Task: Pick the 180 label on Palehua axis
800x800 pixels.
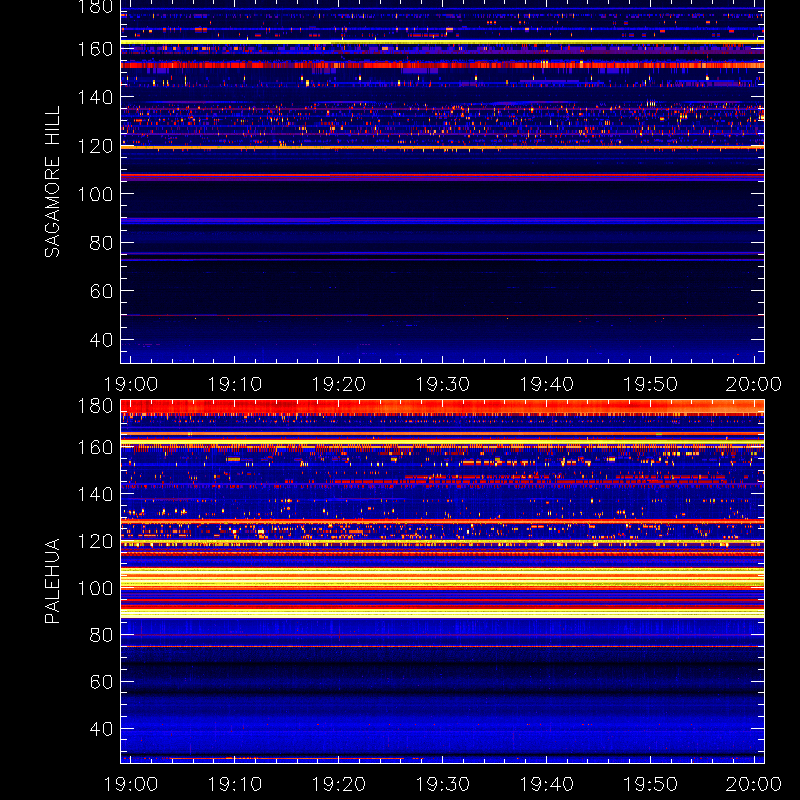Action: [x=95, y=406]
